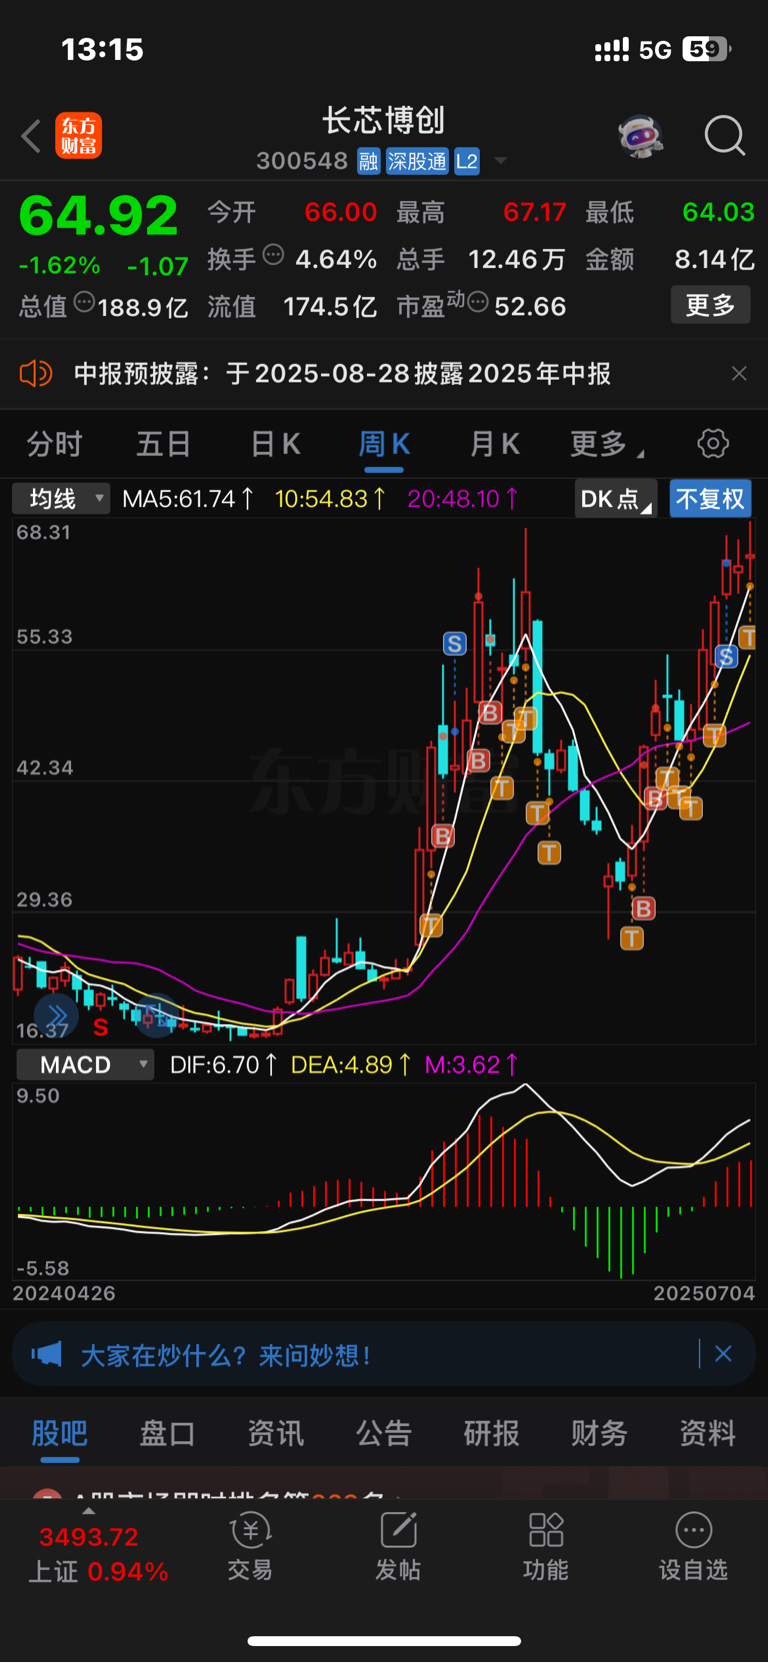The width and height of the screenshot is (768, 1663).
Task: Tap the 最低 64.03 value
Action: coord(718,212)
